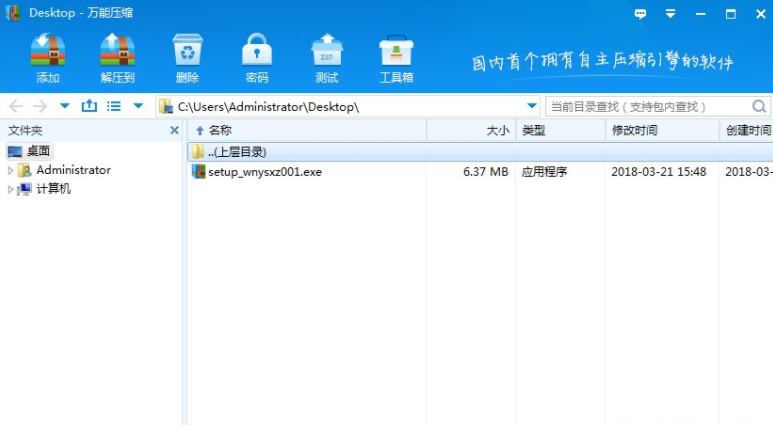Maximize the 万能压缩 window
This screenshot has height=425, width=773.
731,14
